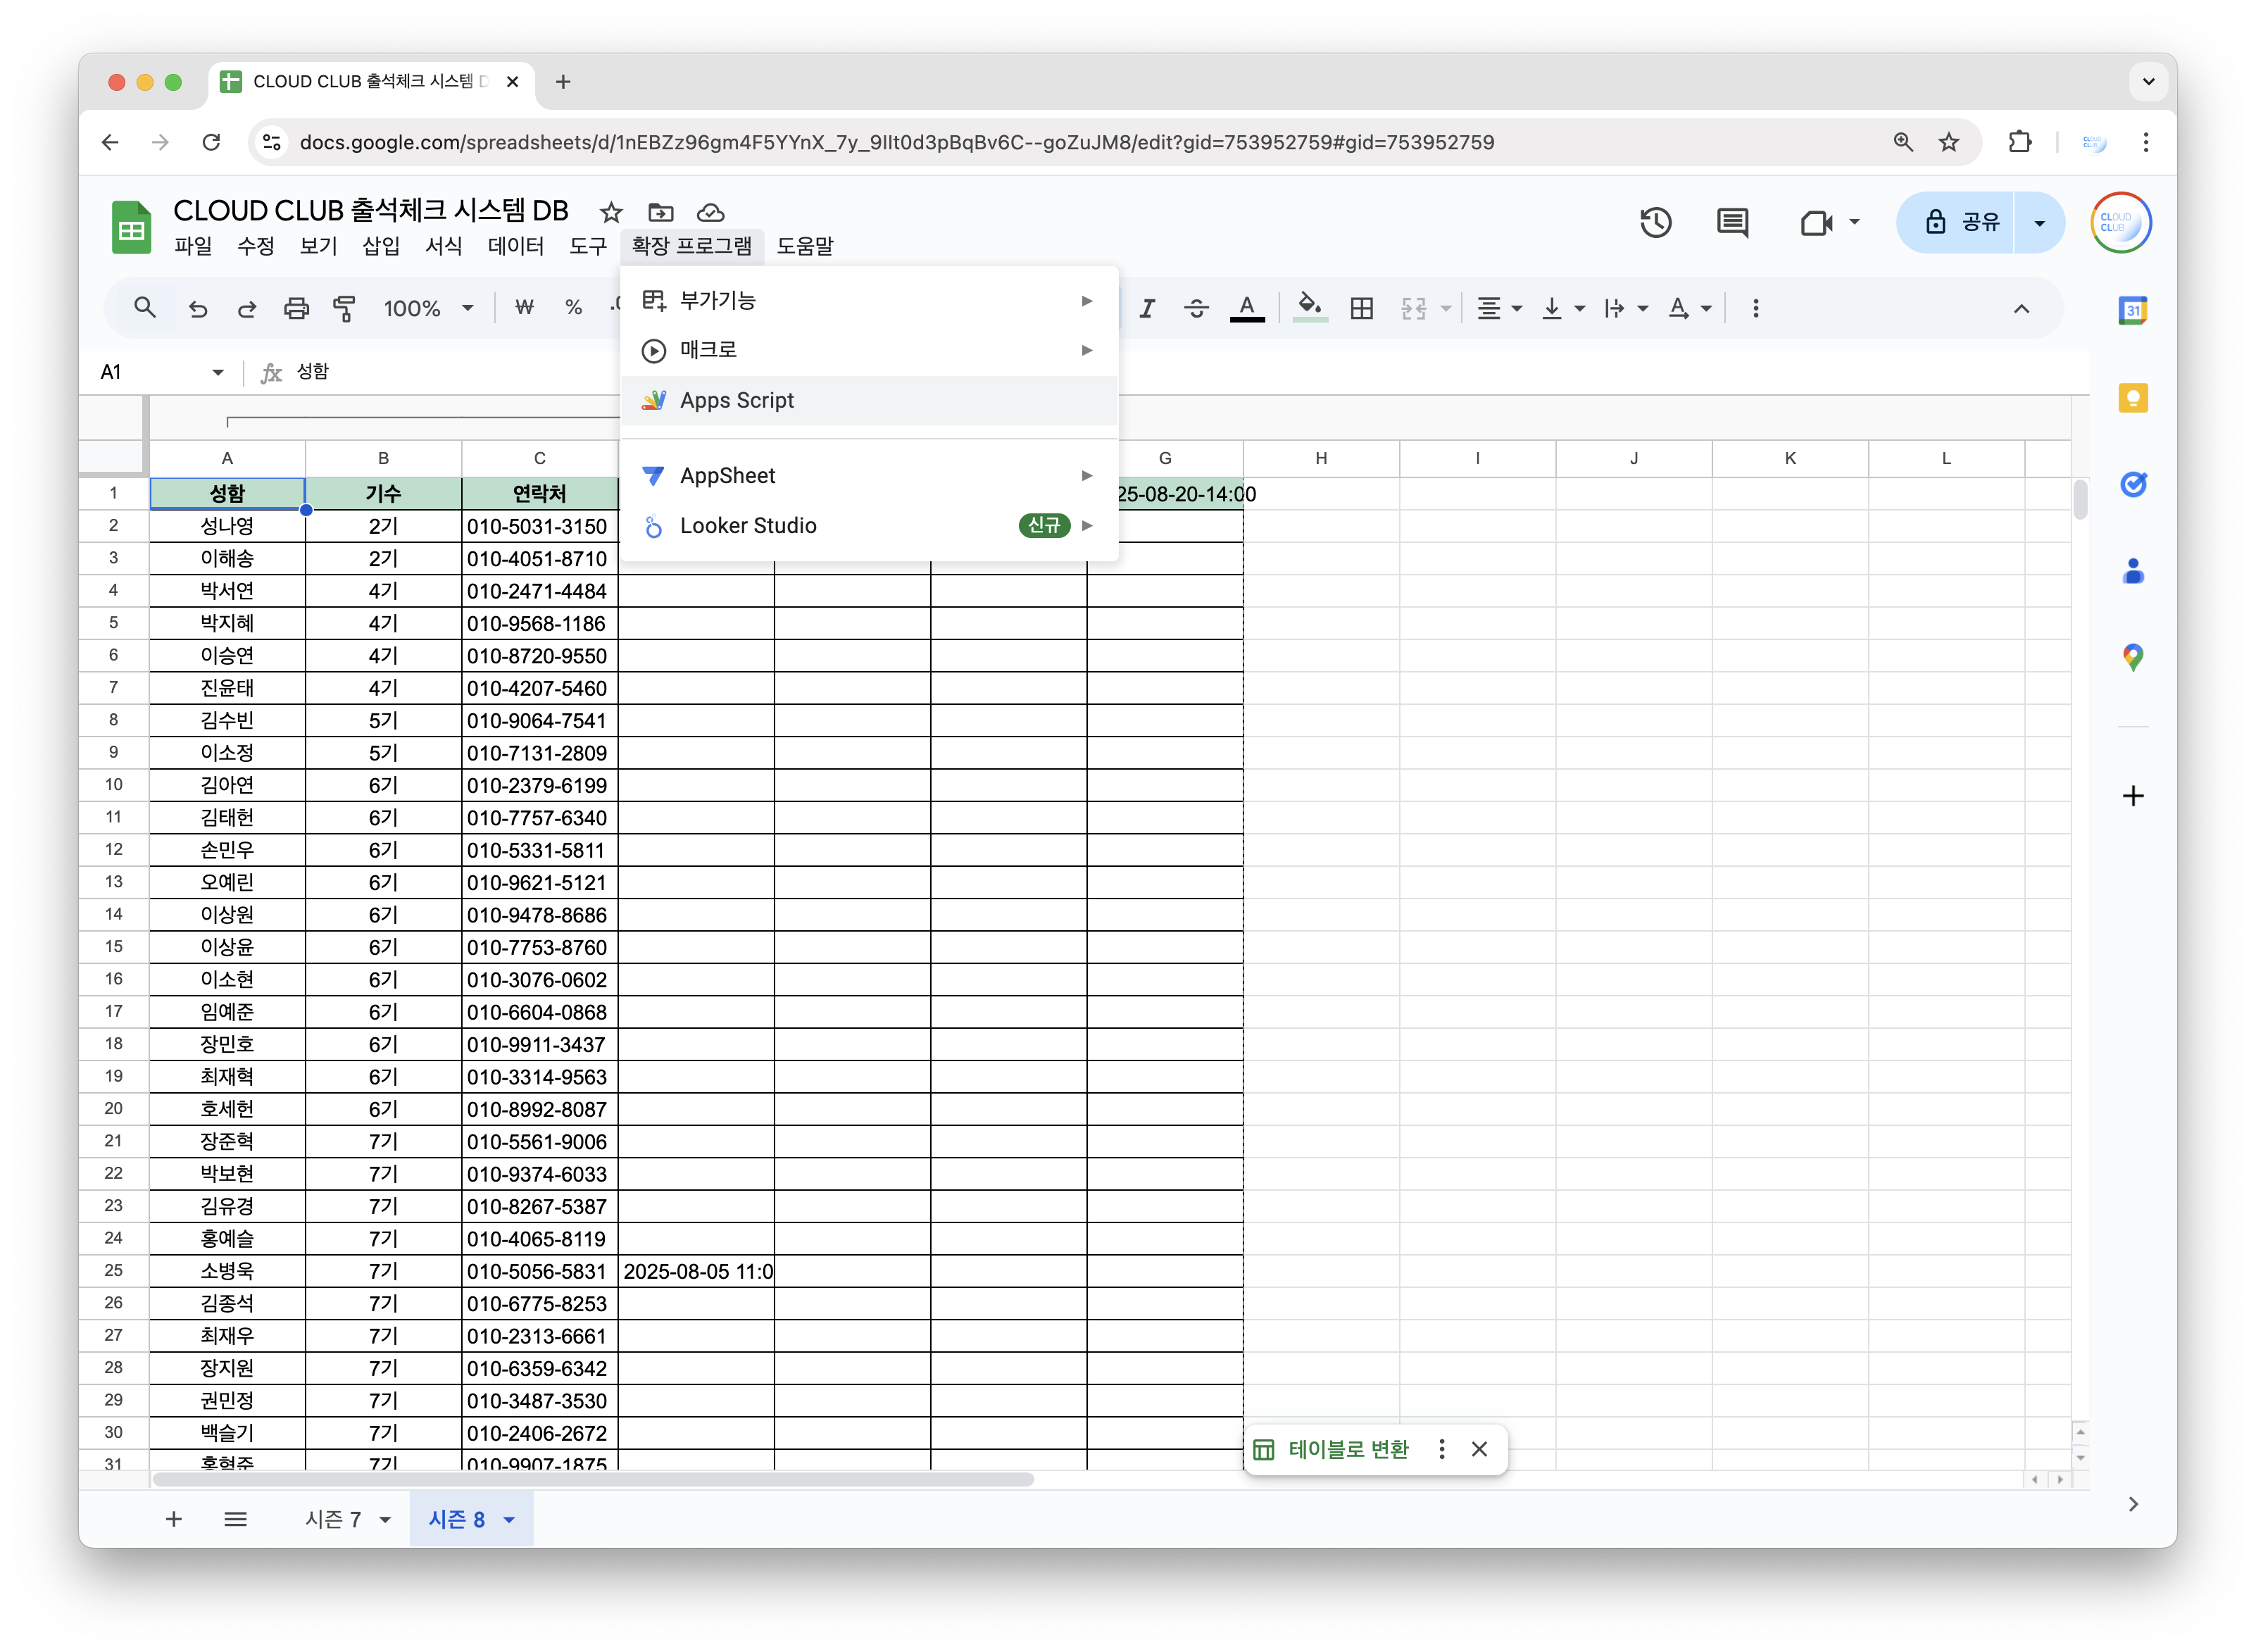
Task: Click the version history clock icon
Action: (x=1655, y=222)
